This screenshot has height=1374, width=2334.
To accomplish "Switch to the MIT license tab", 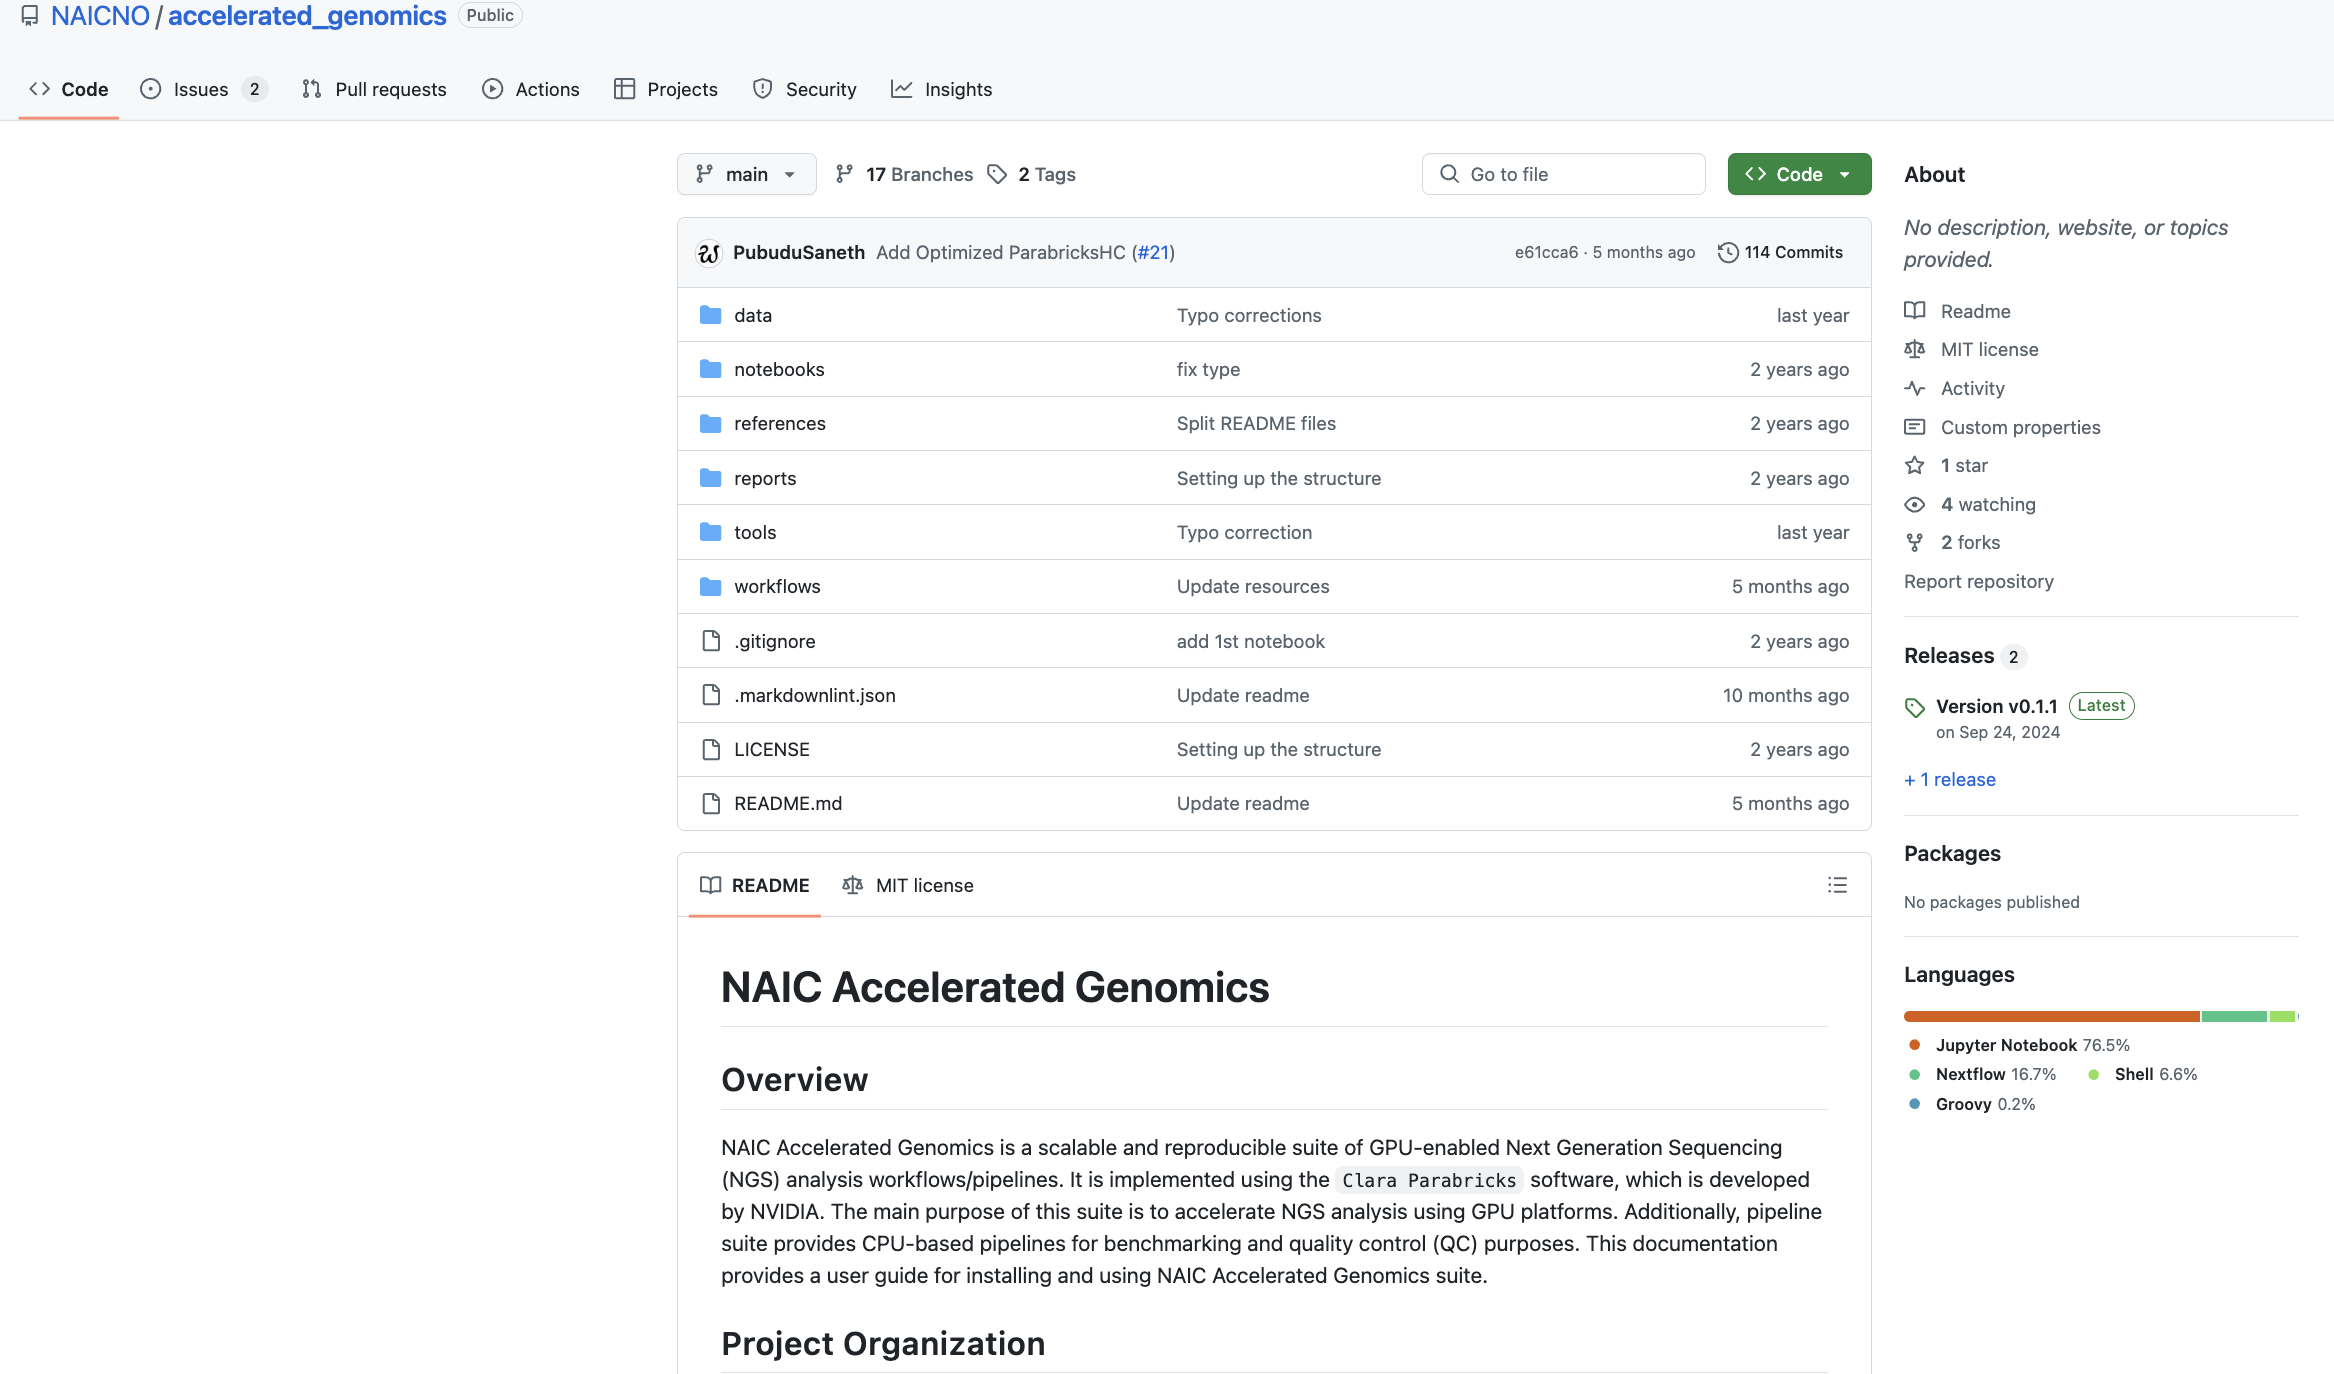I will pyautogui.click(x=908, y=885).
